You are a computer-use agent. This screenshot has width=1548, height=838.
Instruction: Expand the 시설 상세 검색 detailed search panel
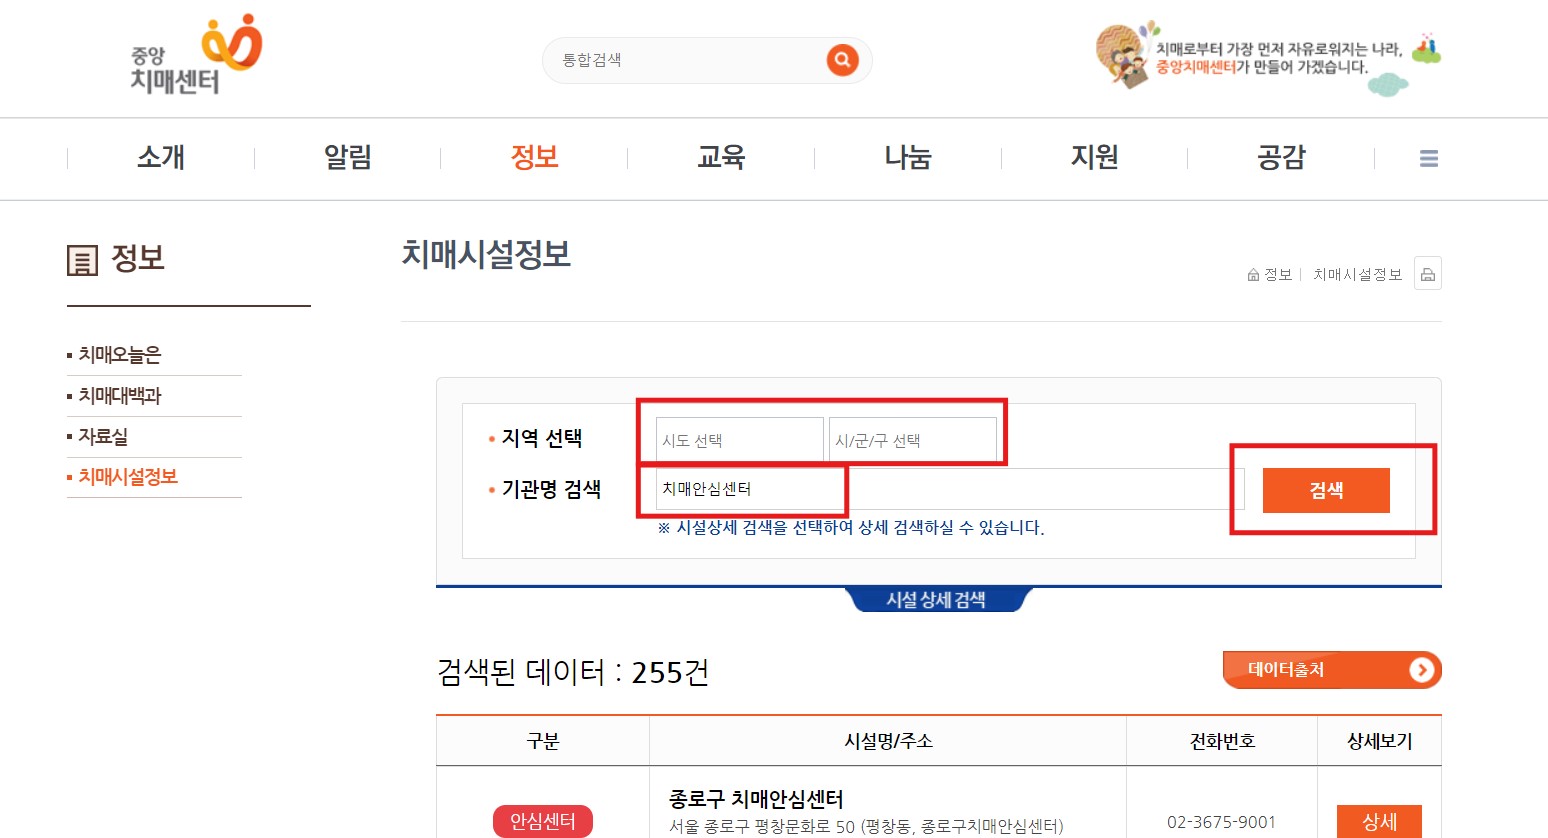(x=937, y=600)
